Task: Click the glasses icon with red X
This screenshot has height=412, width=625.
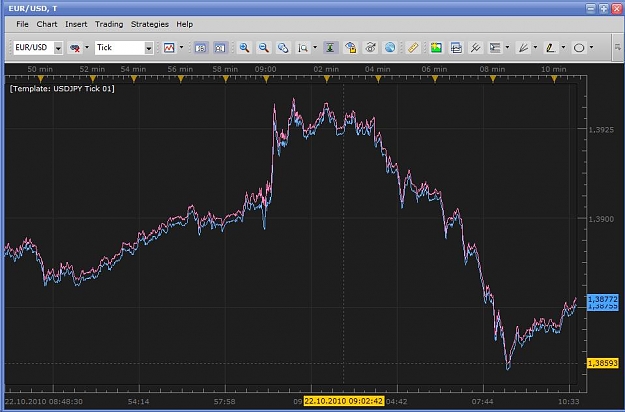Action: pyautogui.click(x=75, y=48)
